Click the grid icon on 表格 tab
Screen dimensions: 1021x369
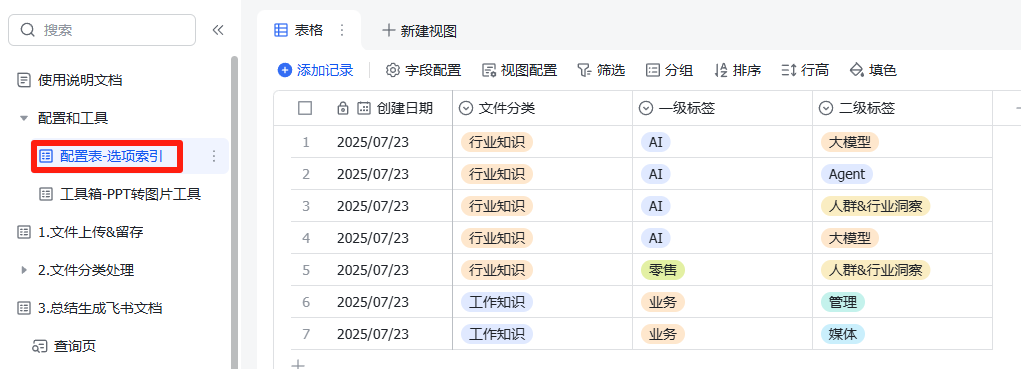(281, 30)
